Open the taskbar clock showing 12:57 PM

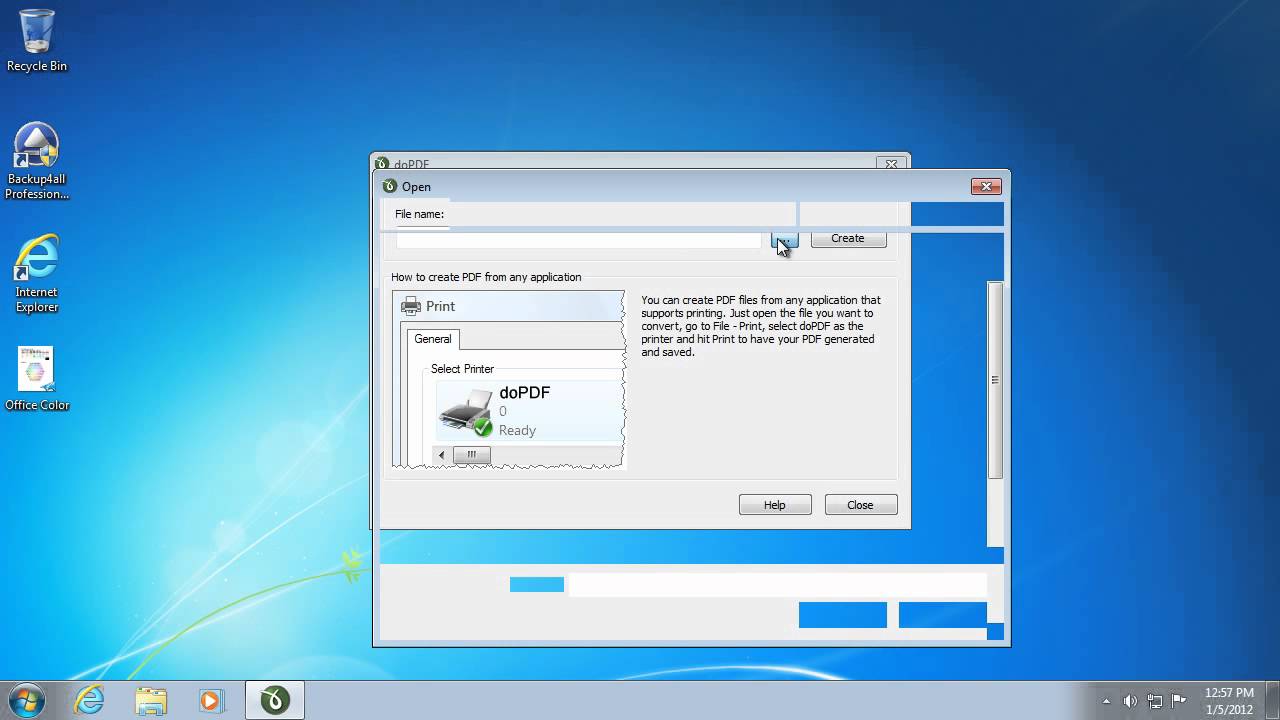point(1229,701)
